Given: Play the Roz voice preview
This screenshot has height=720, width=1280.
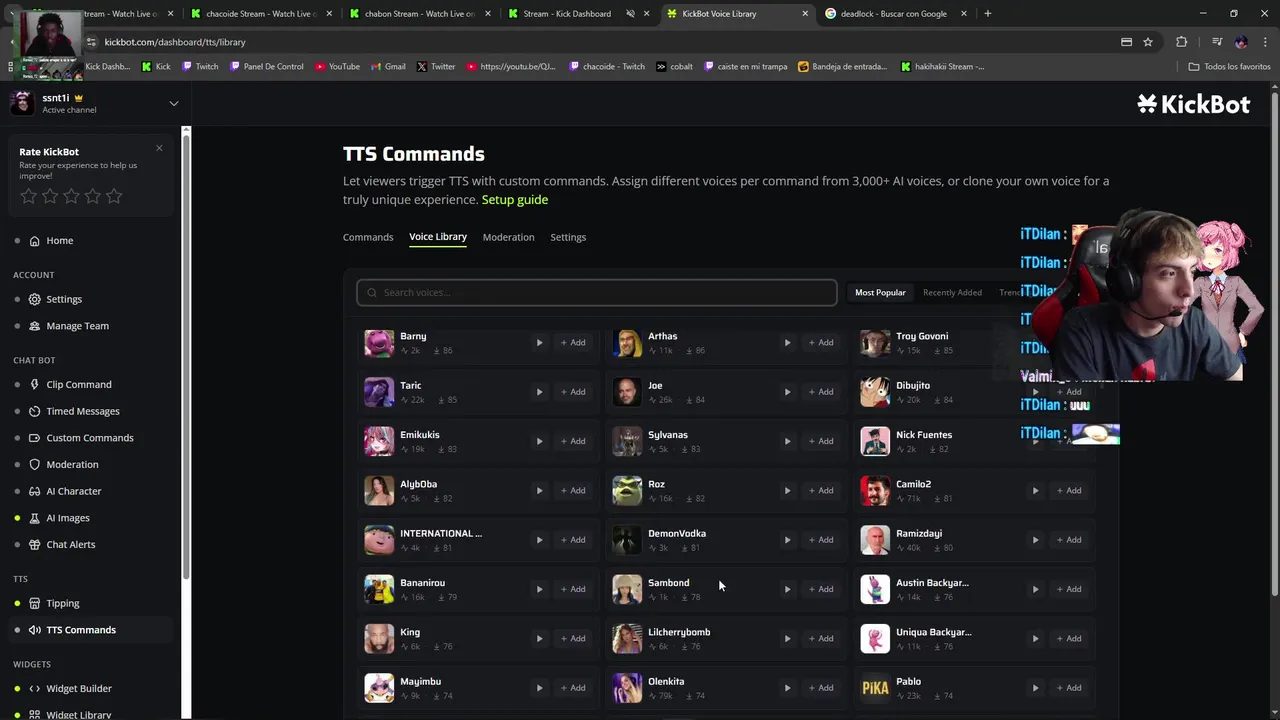Looking at the screenshot, I should [x=787, y=491].
